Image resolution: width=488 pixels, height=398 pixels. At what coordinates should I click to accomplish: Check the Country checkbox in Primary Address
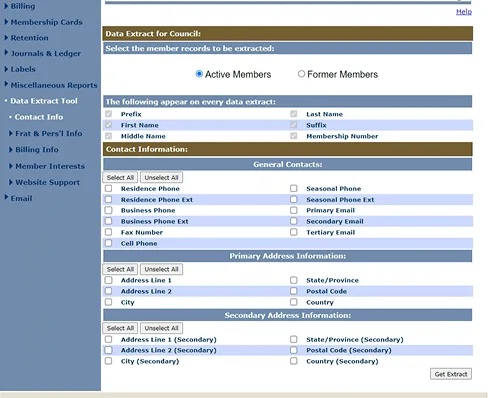pyautogui.click(x=293, y=302)
